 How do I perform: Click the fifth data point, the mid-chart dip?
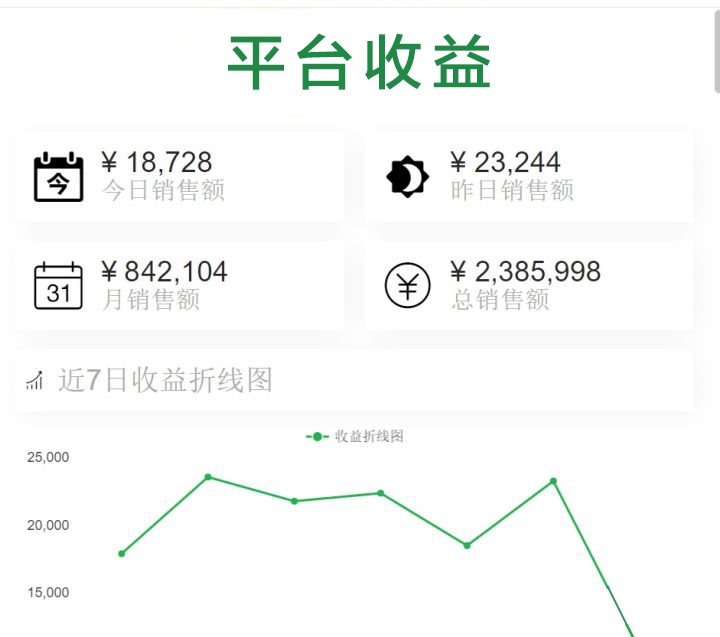click(467, 546)
